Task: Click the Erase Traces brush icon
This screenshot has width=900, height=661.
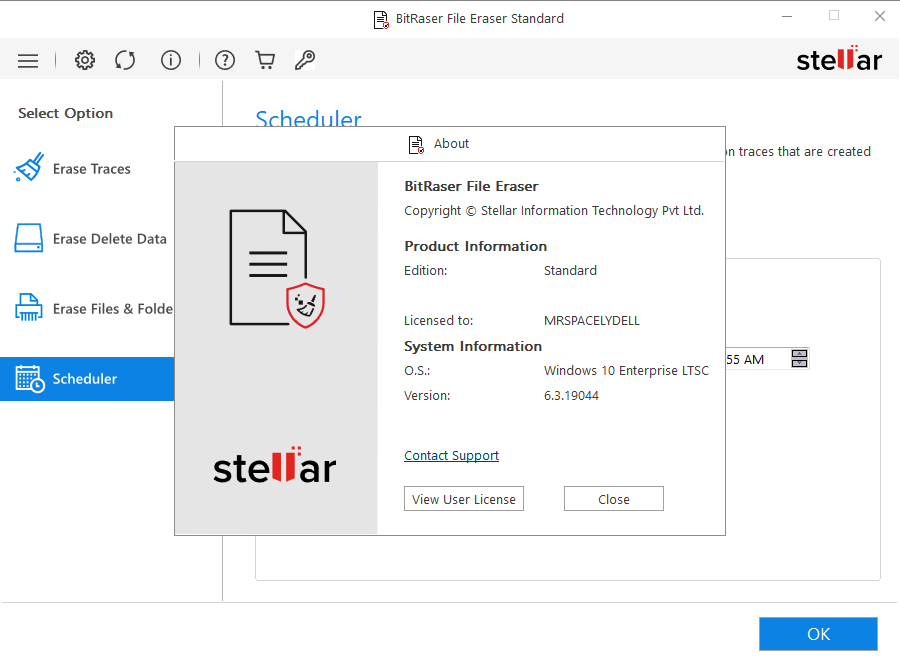Action: [29, 167]
